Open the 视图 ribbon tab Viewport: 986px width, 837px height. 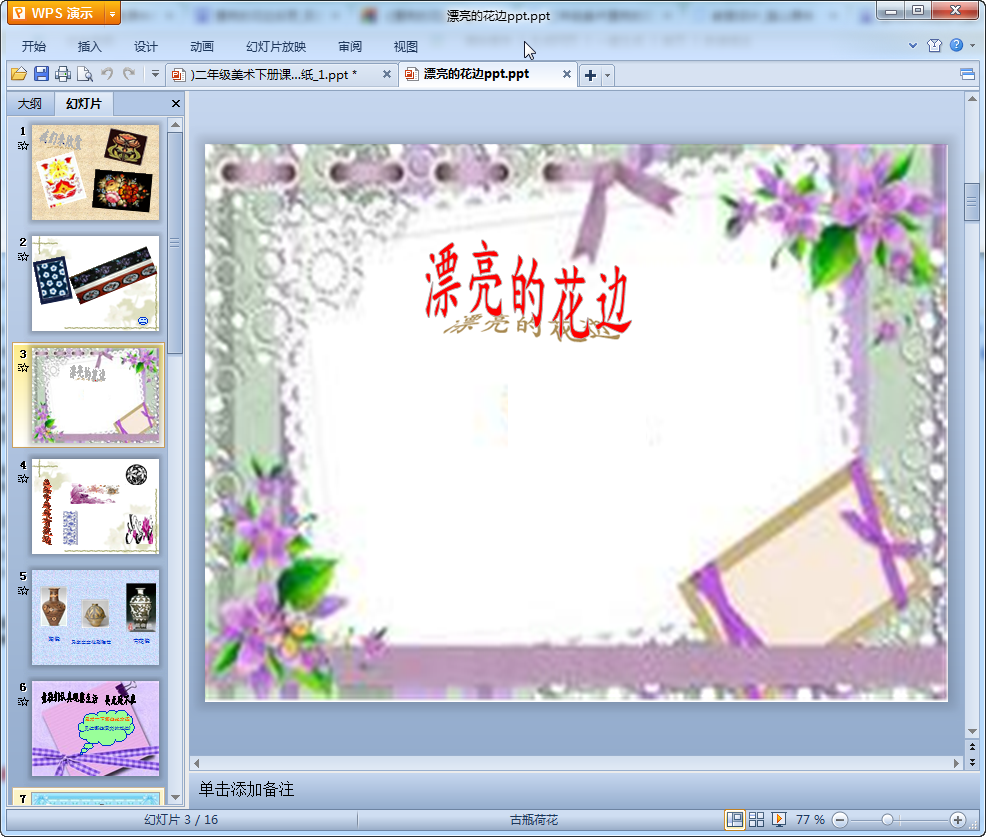[406, 47]
